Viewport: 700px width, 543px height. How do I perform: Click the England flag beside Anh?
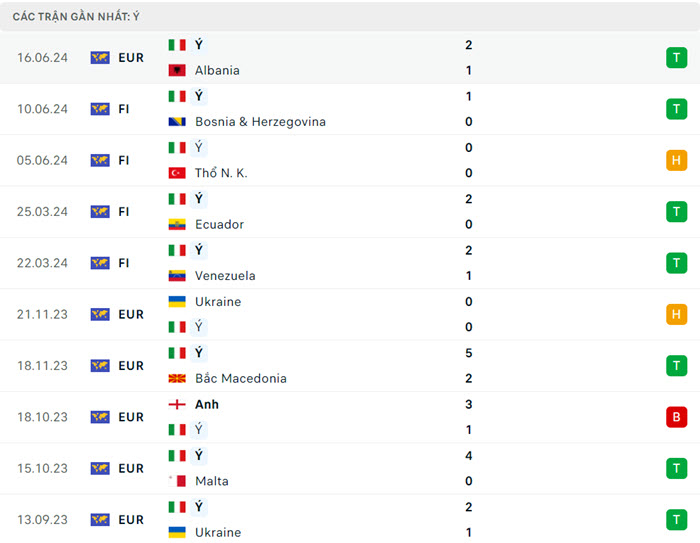click(177, 404)
